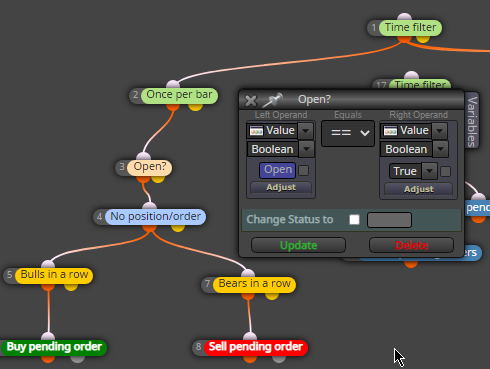Click the Change Status to color field
The width and height of the screenshot is (490, 369).
tap(389, 220)
